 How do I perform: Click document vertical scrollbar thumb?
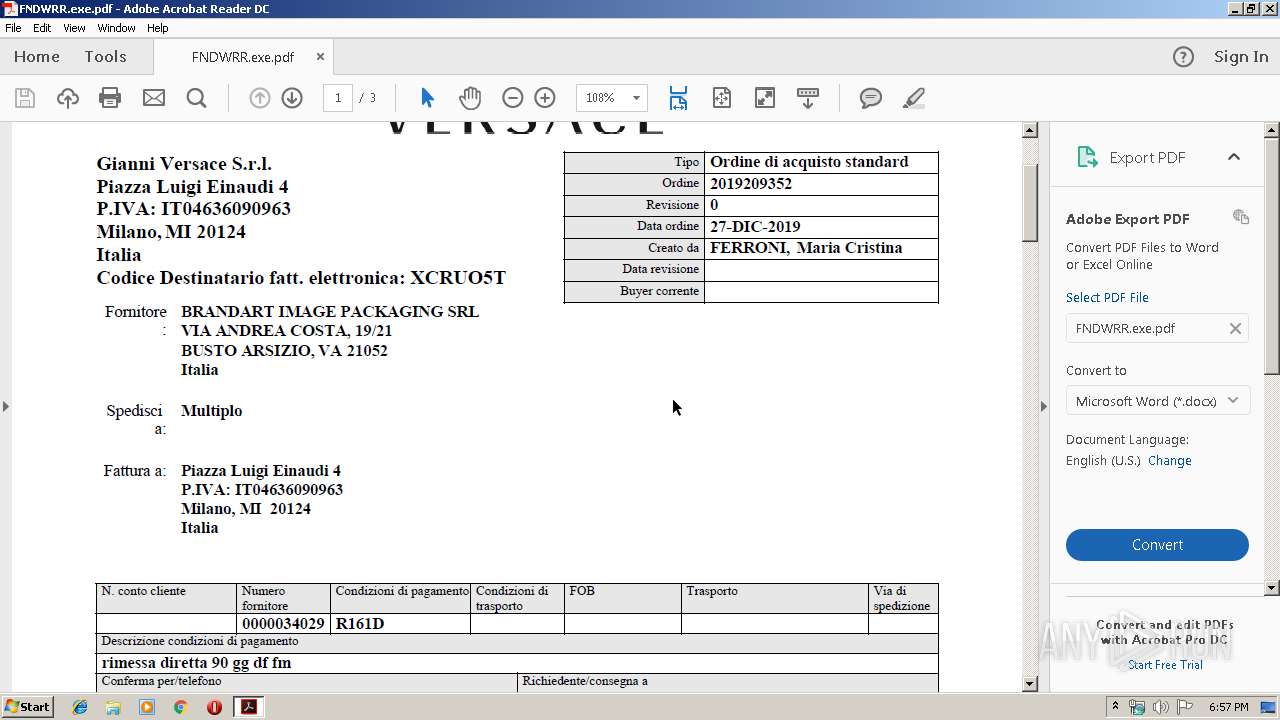pos(1030,204)
